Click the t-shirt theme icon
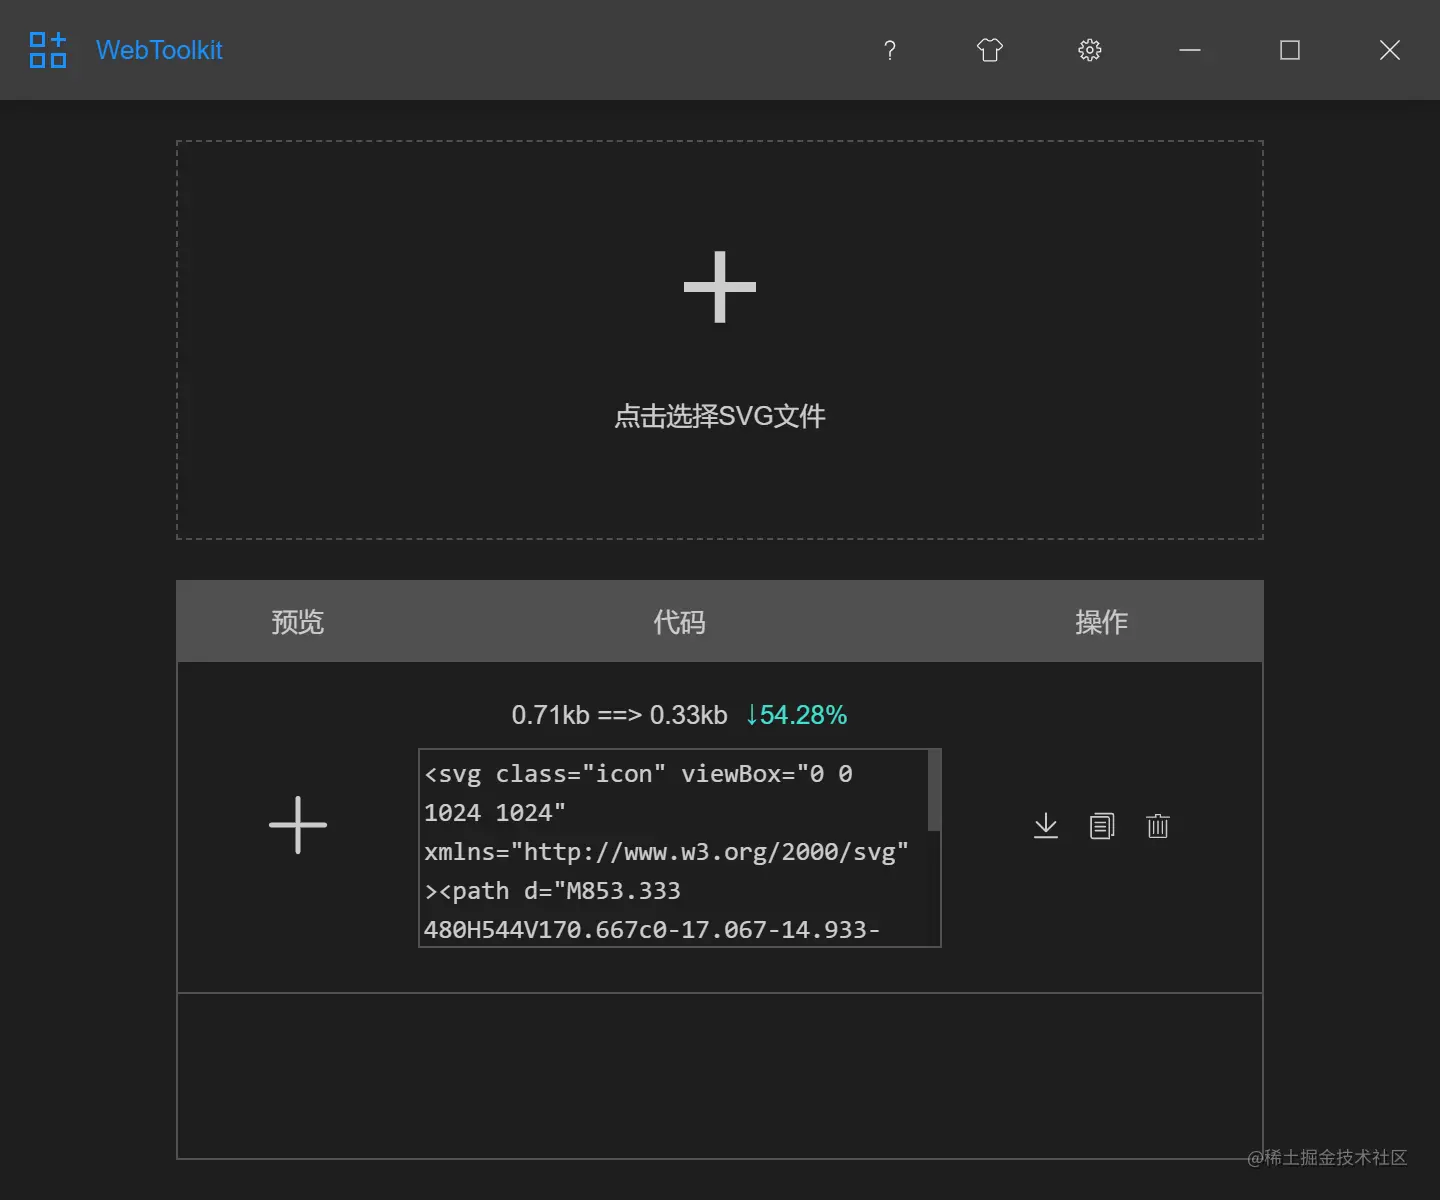This screenshot has height=1200, width=1440. [989, 50]
